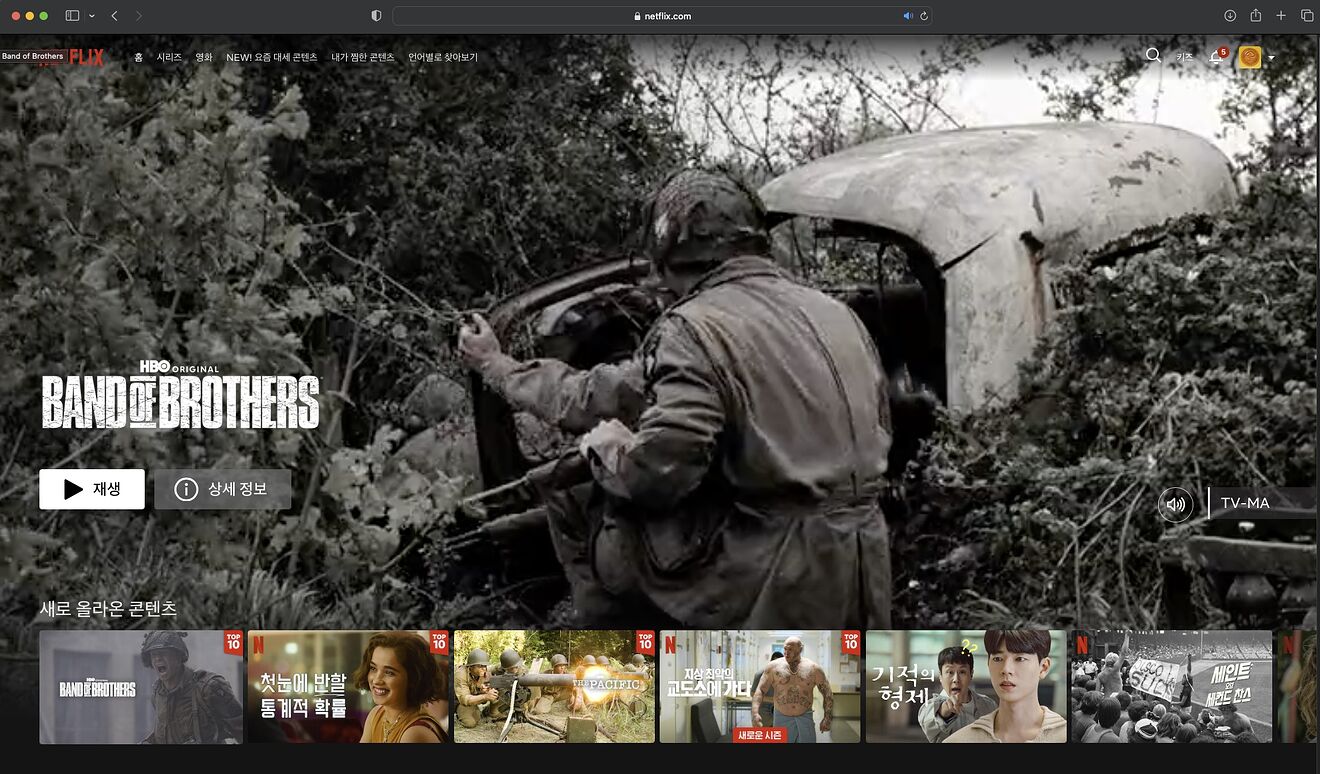This screenshot has width=1320, height=774.
Task: Open the 기적의 형제 thumbnail
Action: (x=966, y=686)
